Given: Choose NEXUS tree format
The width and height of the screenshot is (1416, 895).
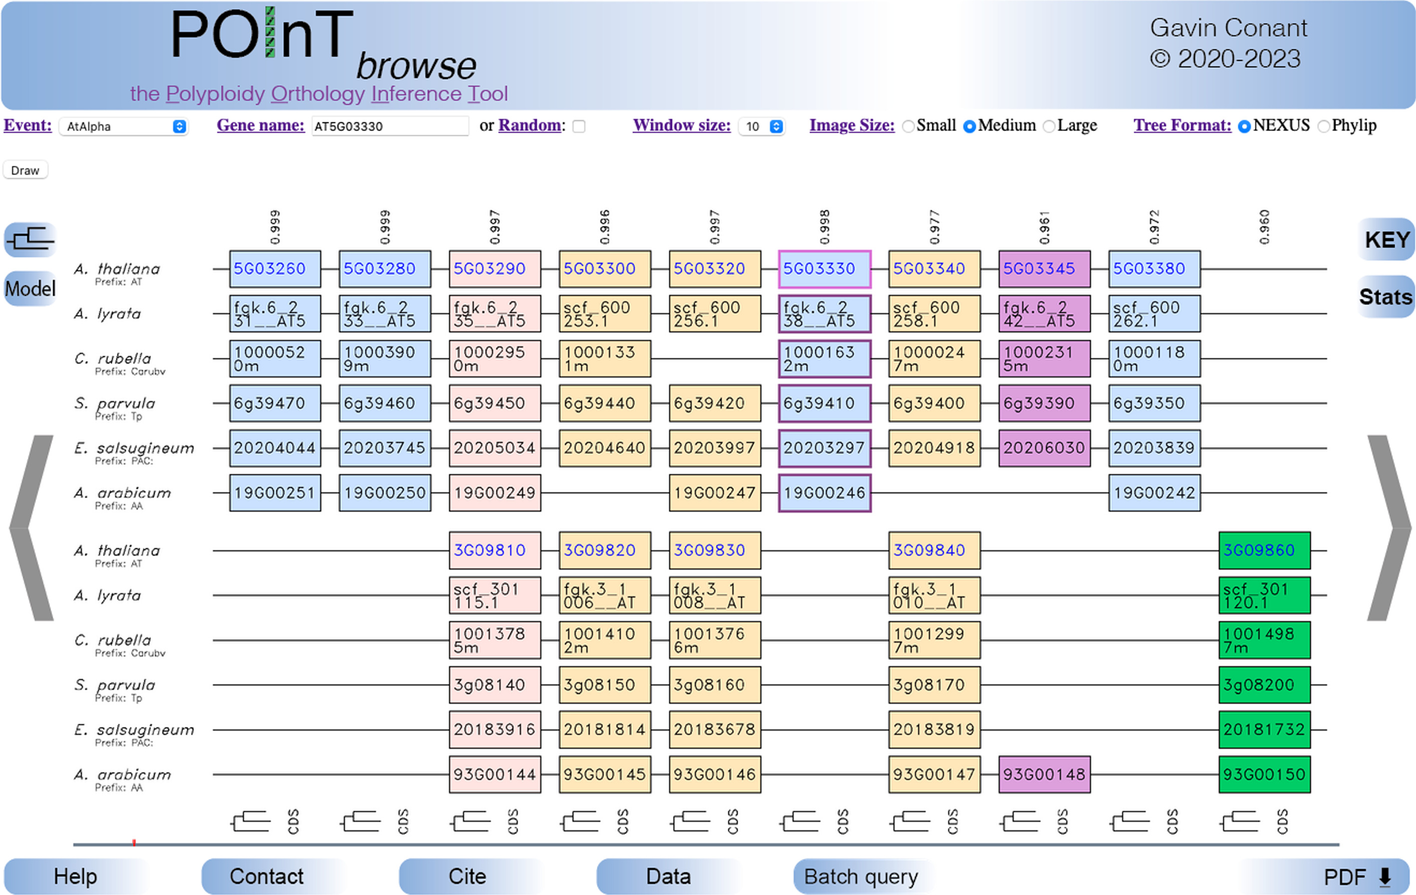Looking at the screenshot, I should click(x=1245, y=126).
